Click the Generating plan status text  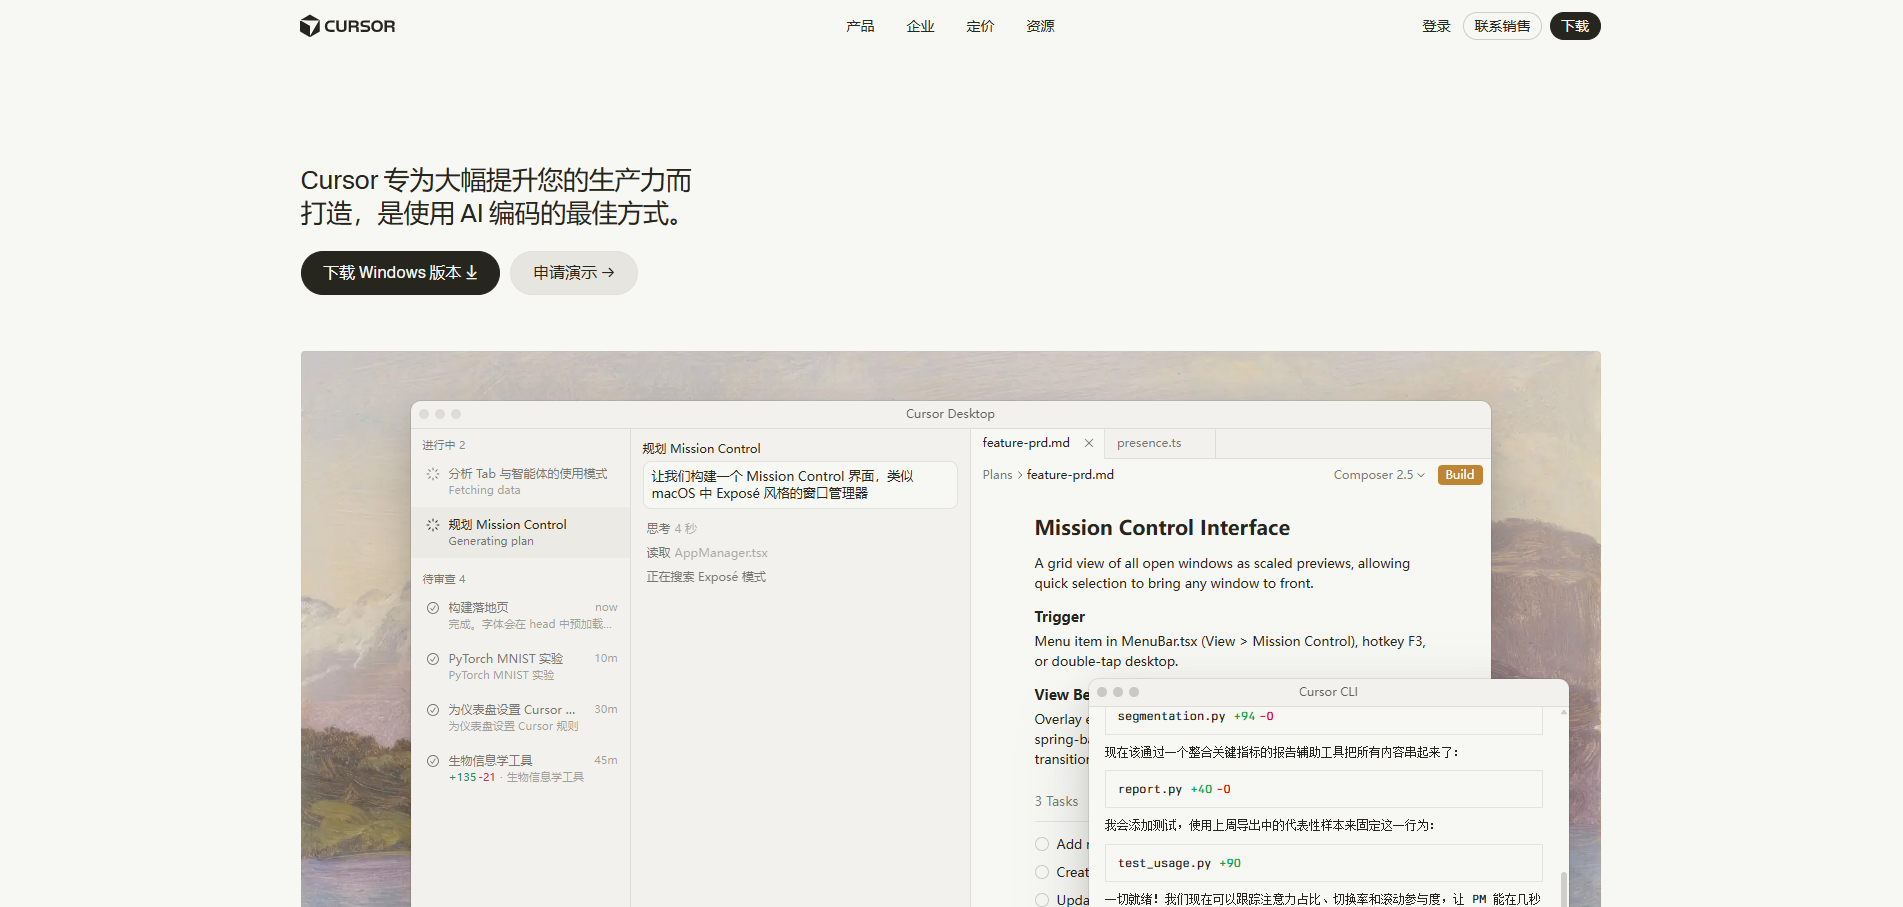point(491,542)
